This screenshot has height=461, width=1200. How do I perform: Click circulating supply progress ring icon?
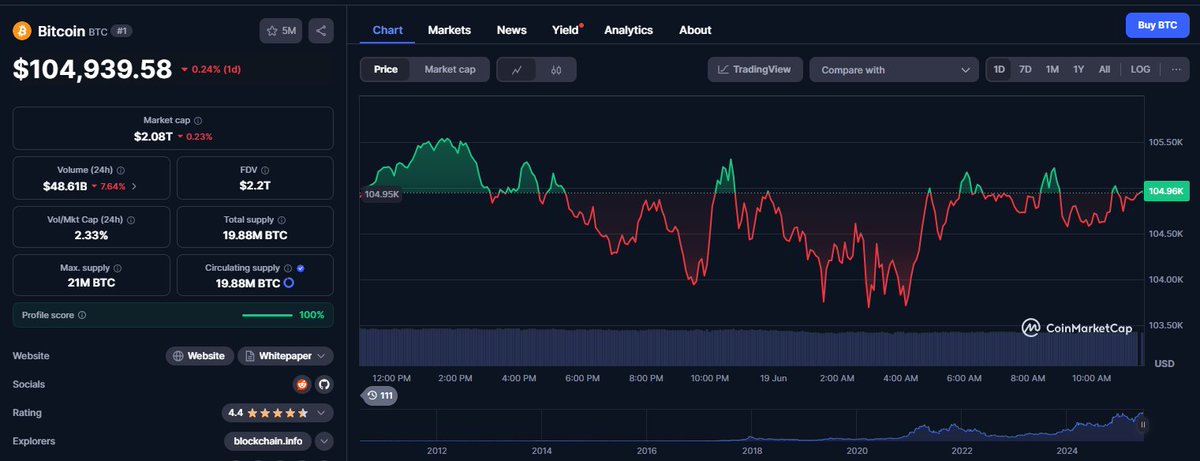pos(289,284)
